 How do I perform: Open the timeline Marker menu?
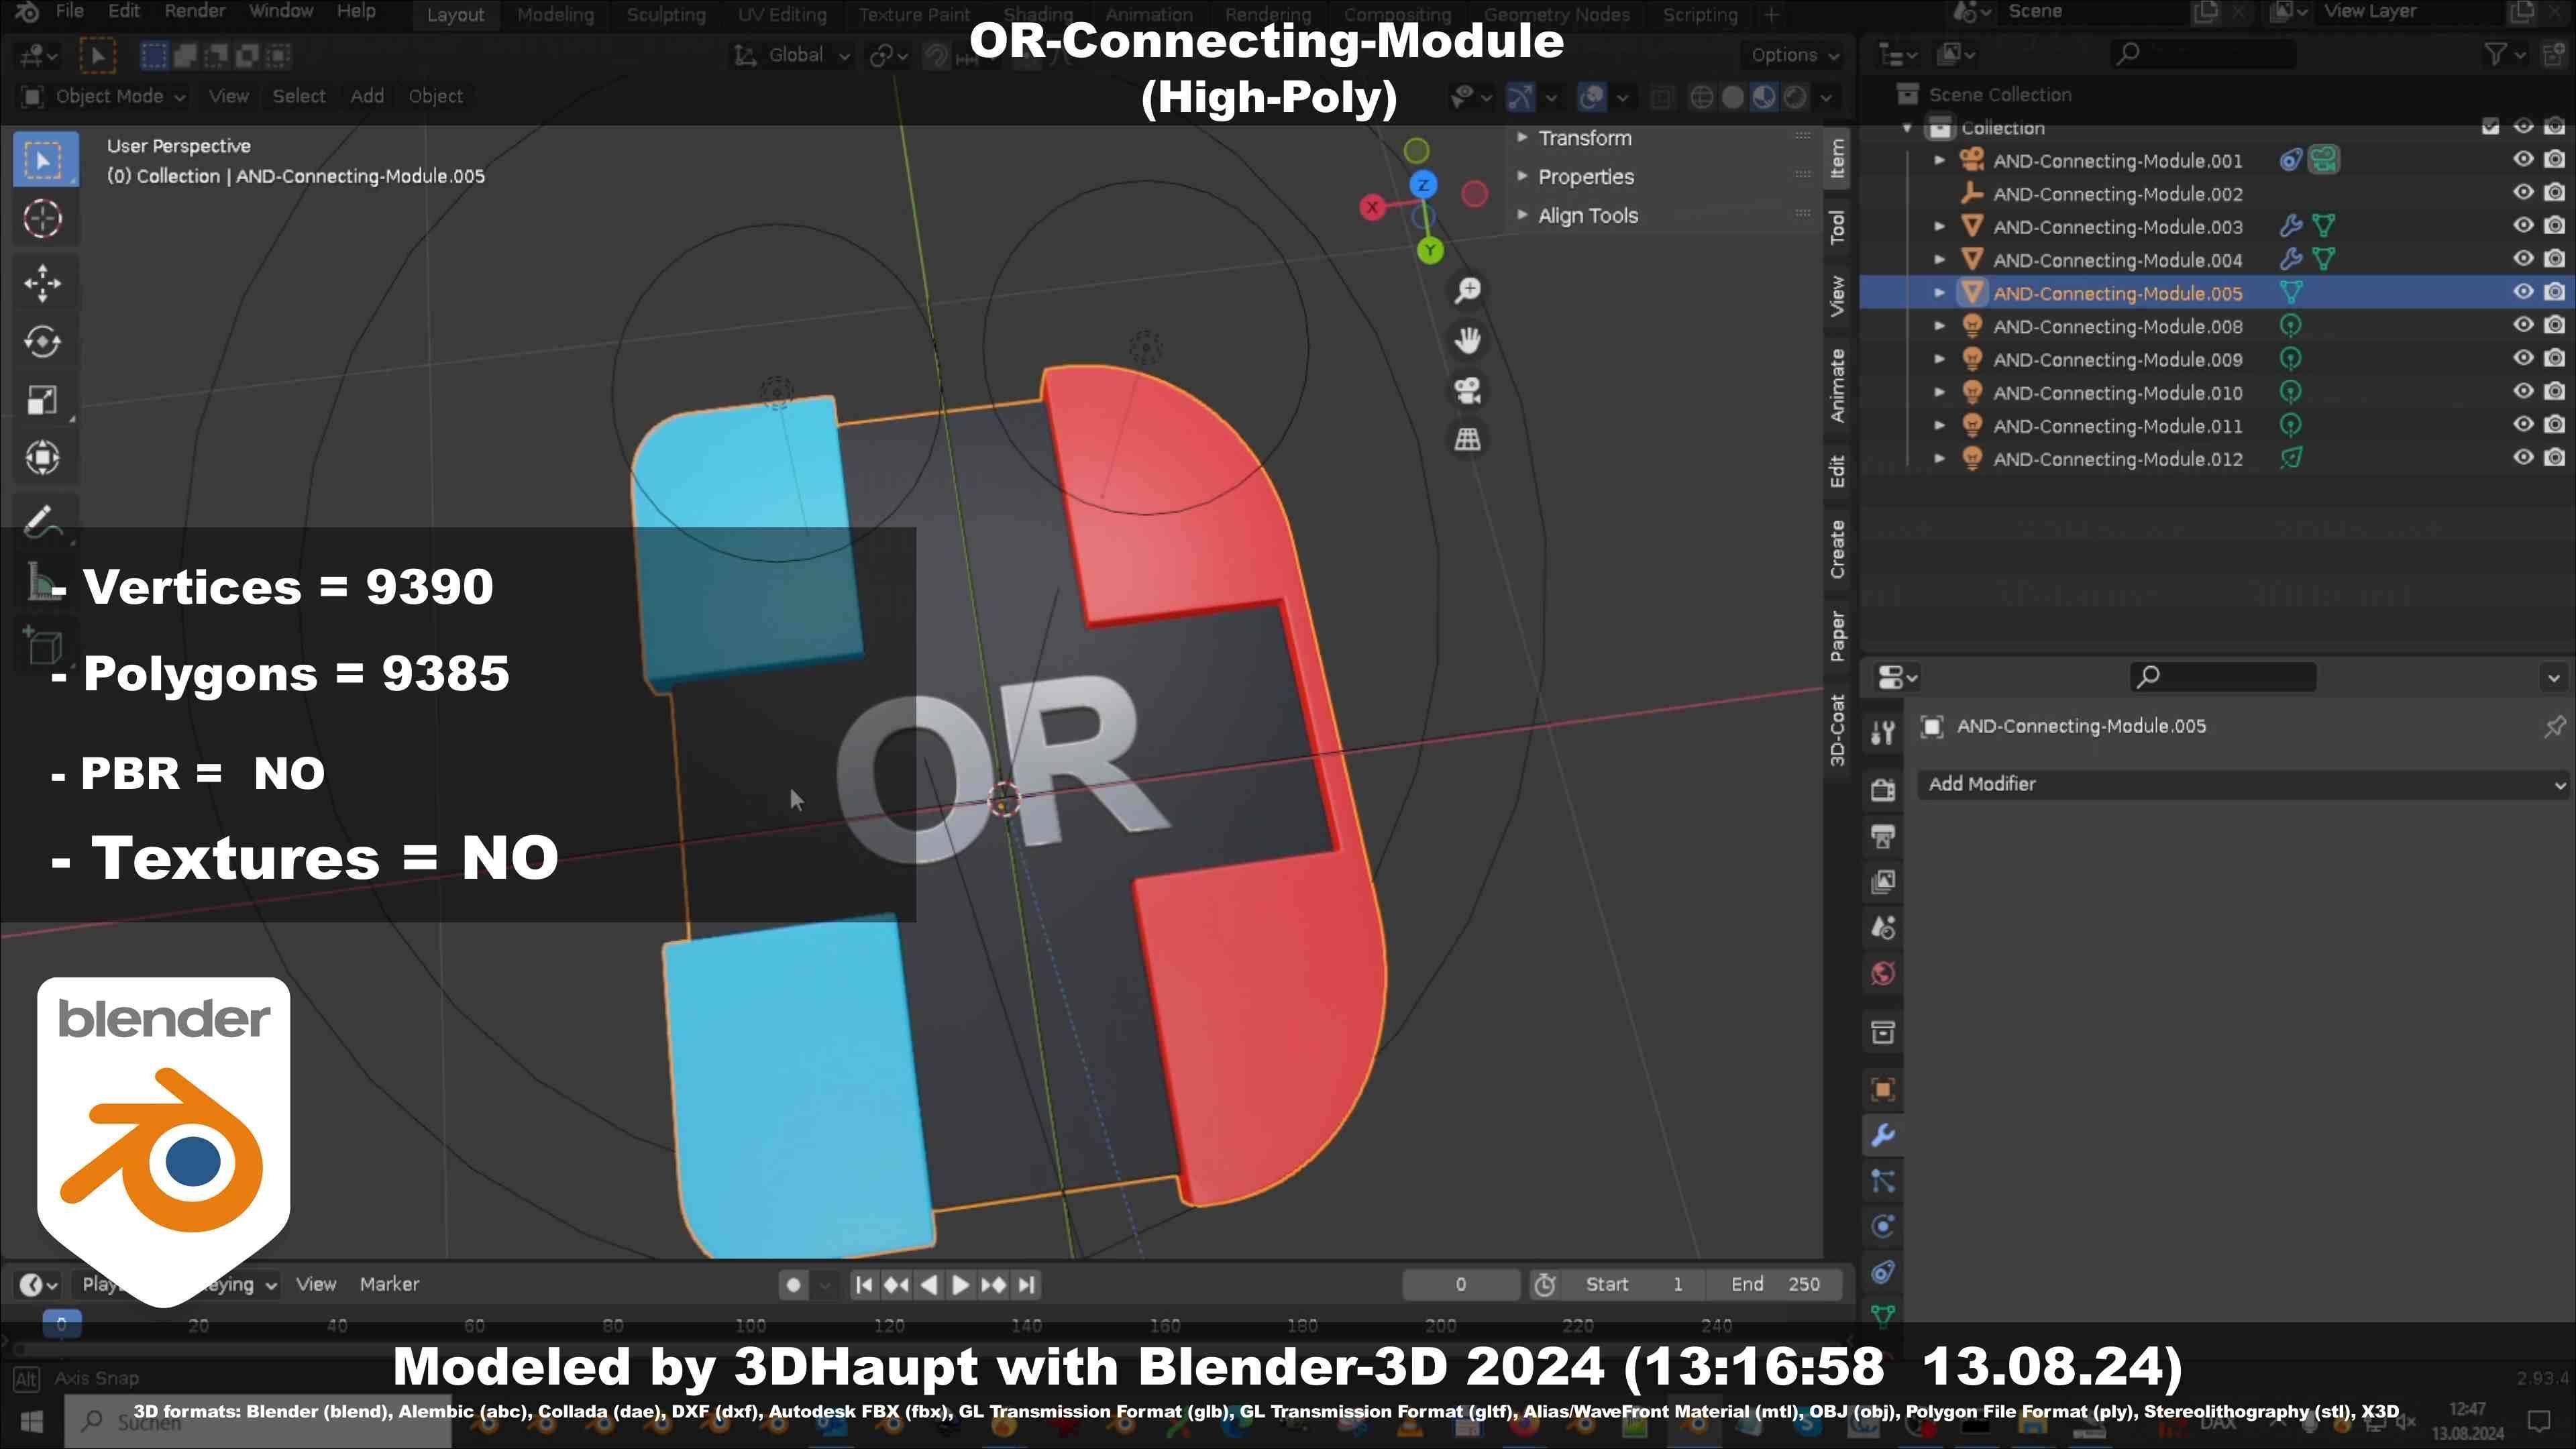click(x=389, y=1284)
